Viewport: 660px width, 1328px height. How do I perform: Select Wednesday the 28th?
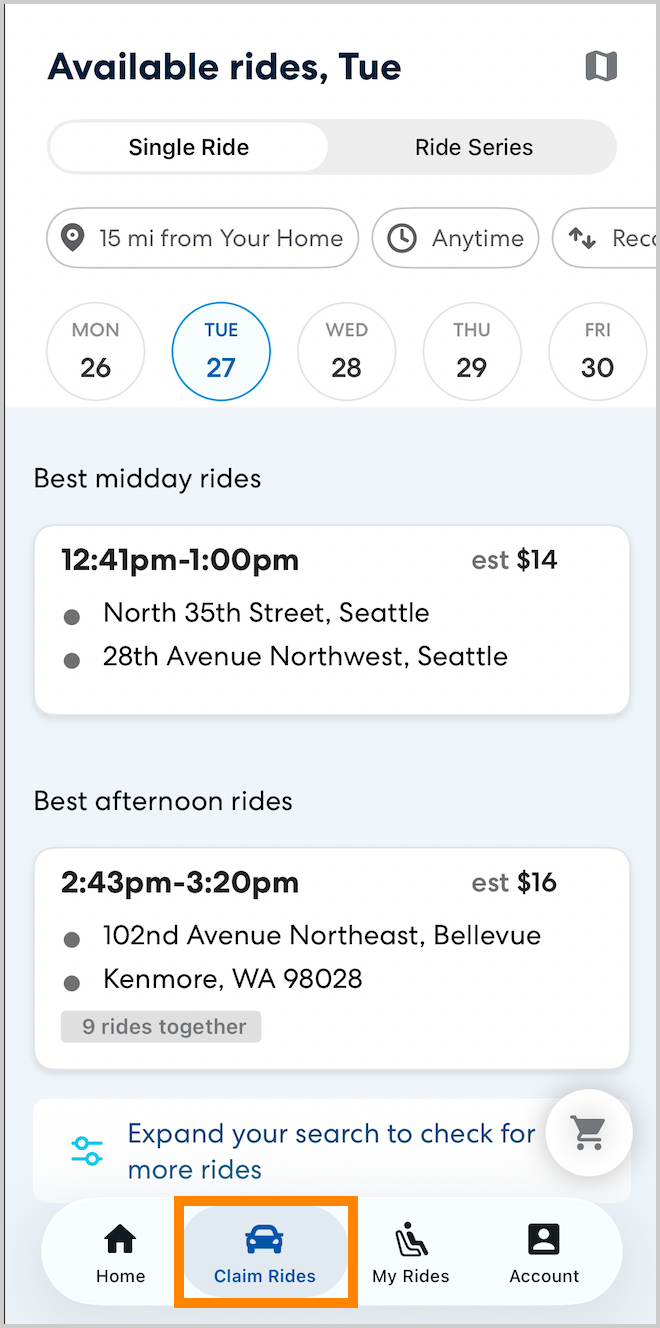346,351
